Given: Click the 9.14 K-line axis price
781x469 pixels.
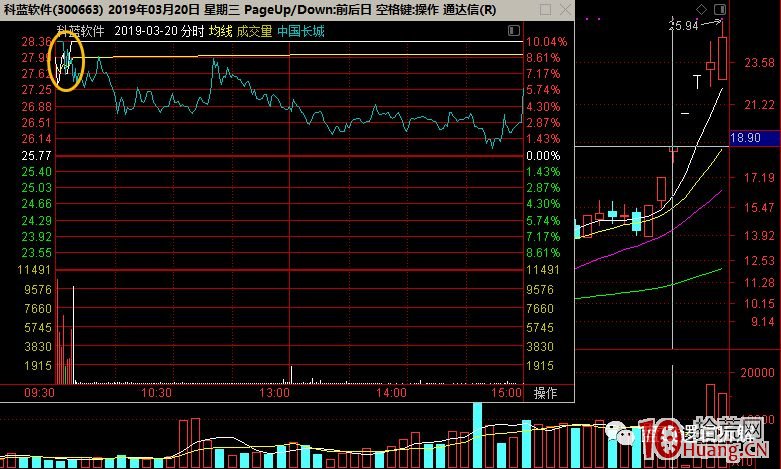Looking at the screenshot, I should pos(762,322).
